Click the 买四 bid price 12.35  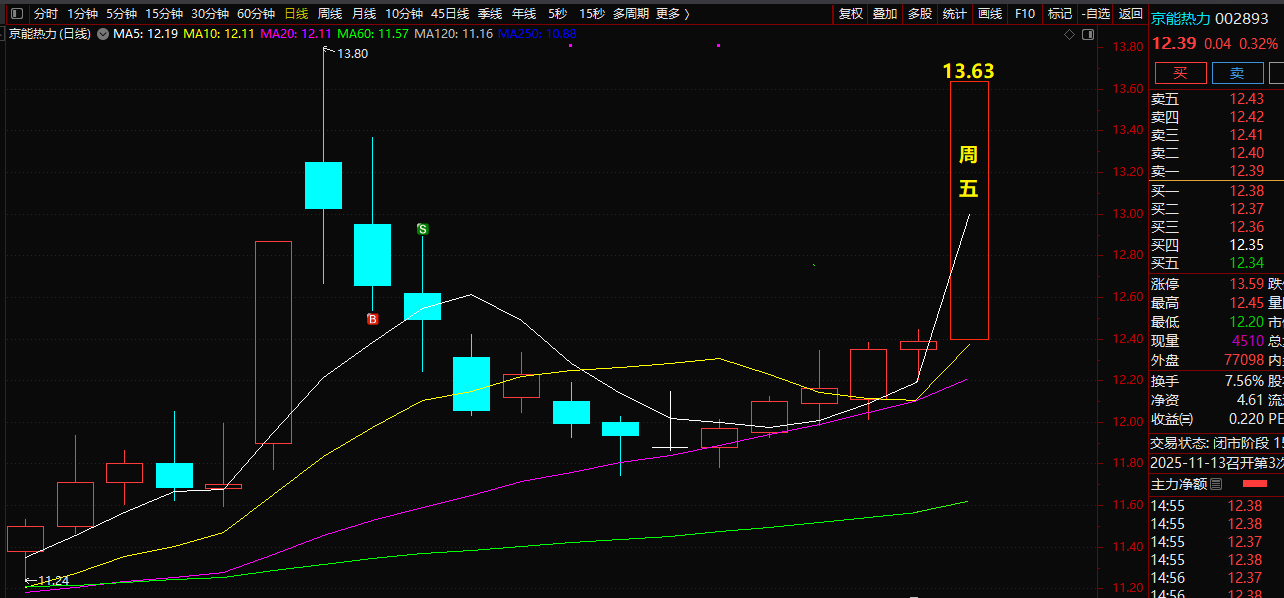click(x=1247, y=245)
